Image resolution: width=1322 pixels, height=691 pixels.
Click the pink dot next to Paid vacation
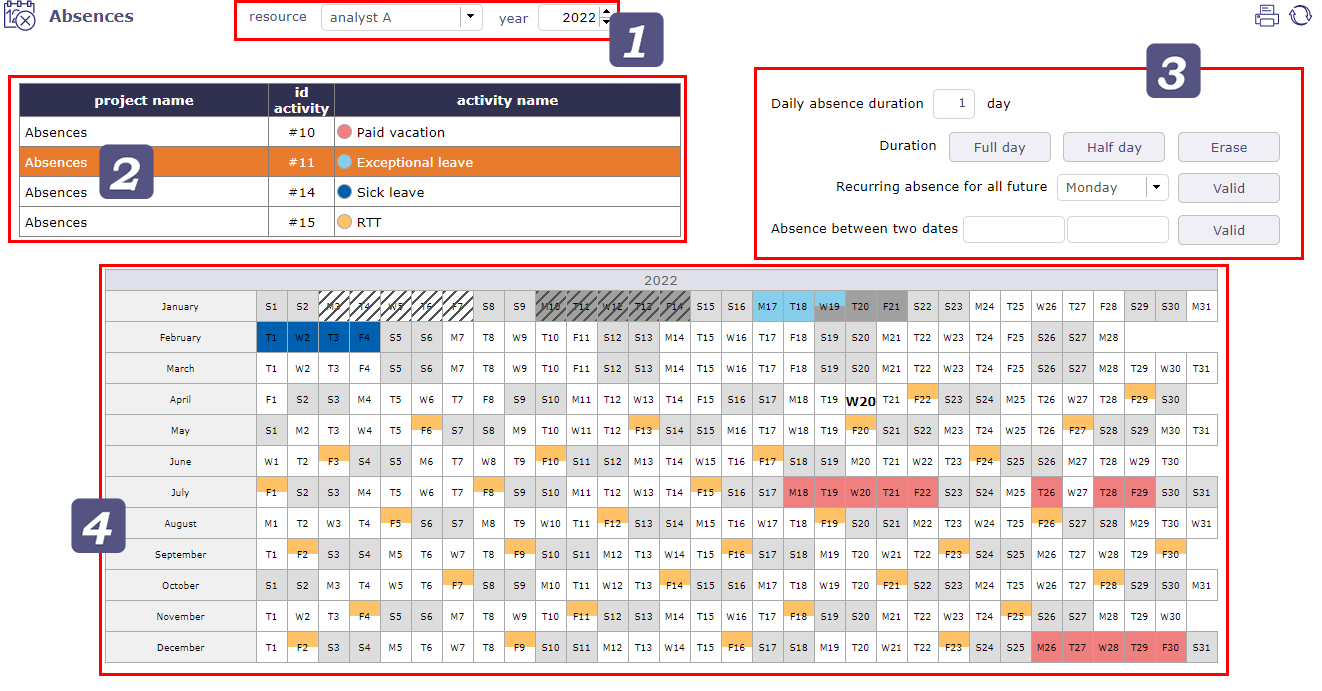[345, 131]
